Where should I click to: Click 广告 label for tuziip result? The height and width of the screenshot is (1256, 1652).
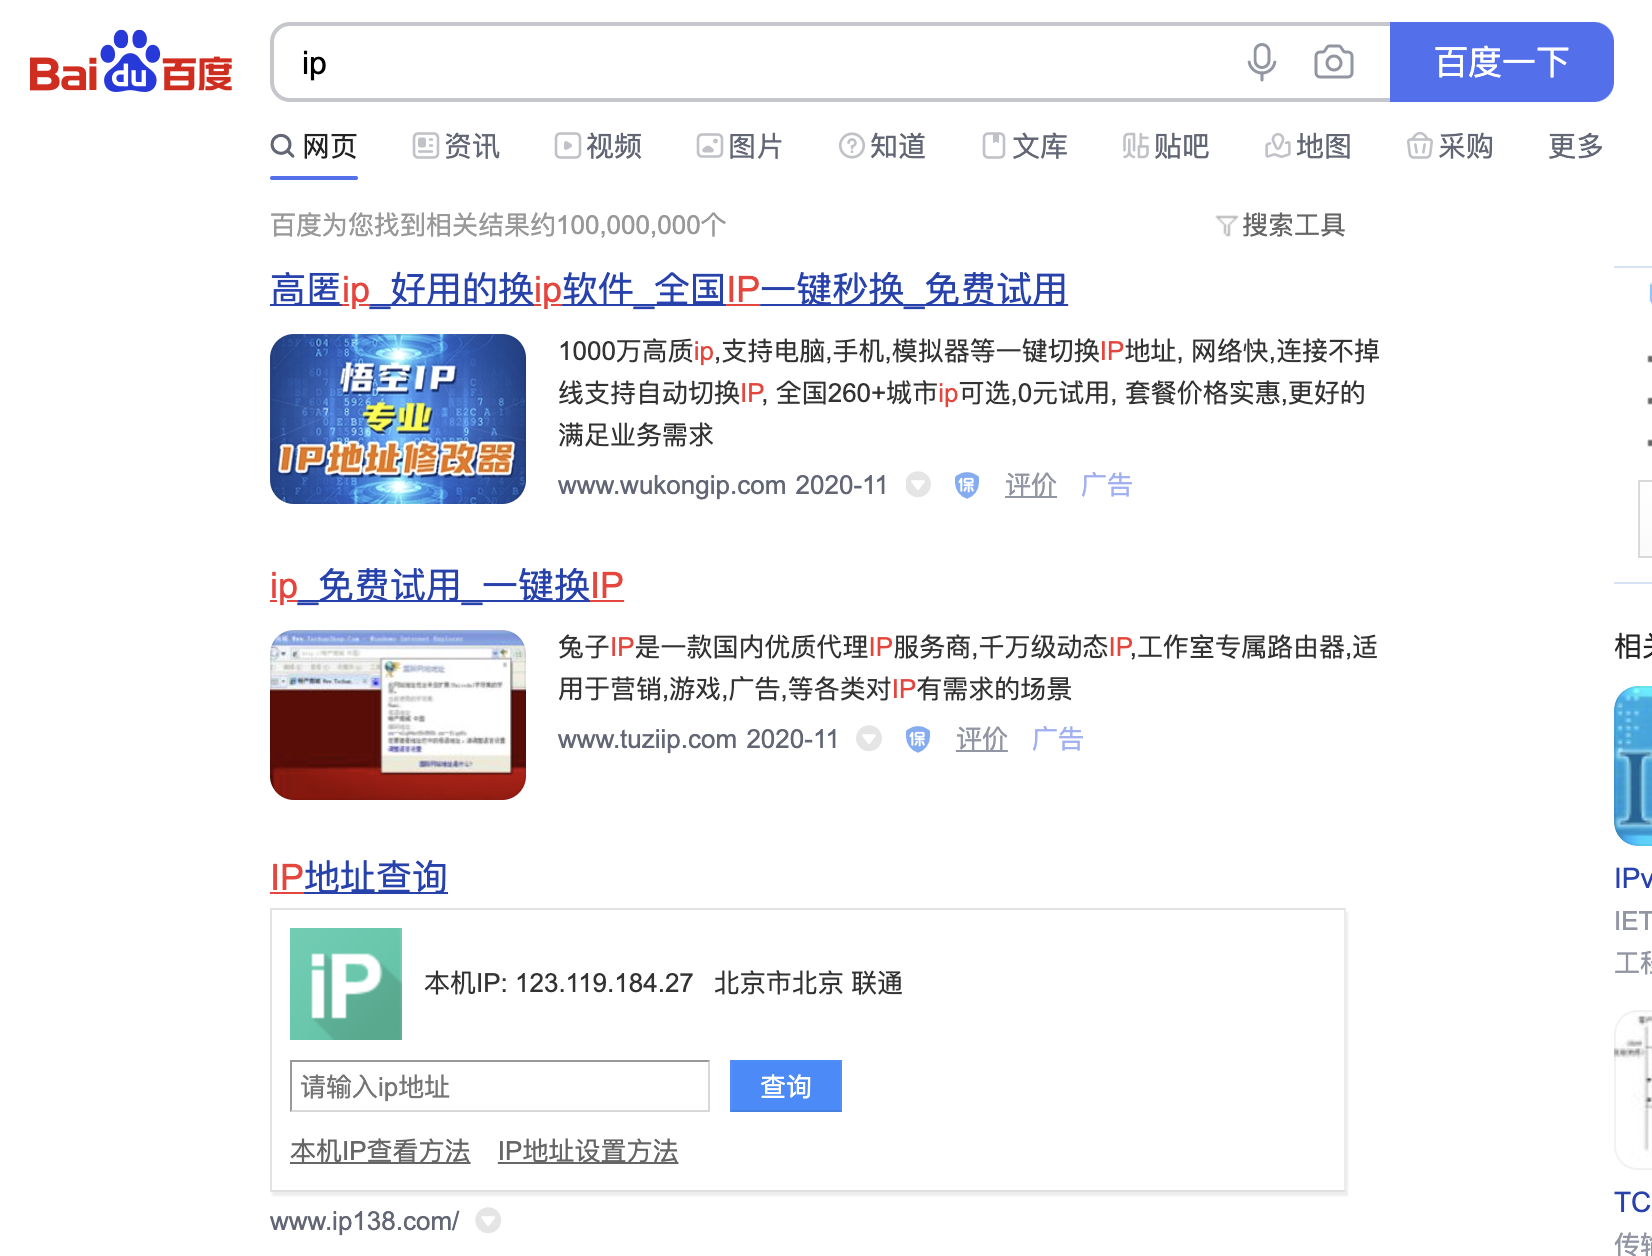(1058, 739)
